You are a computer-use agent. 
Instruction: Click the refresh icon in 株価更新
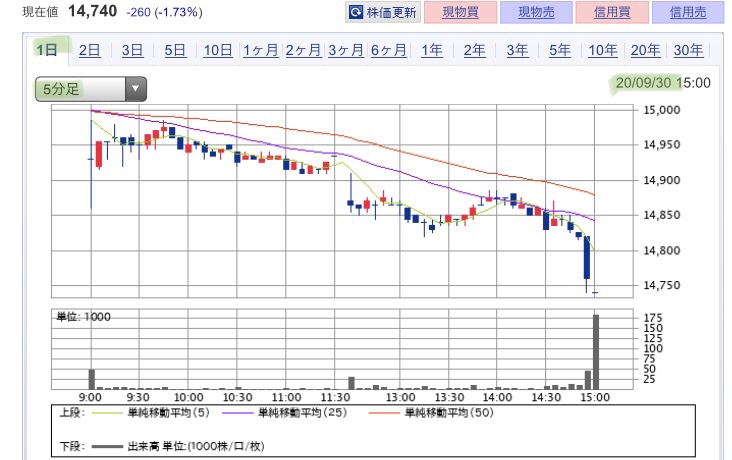pos(356,12)
